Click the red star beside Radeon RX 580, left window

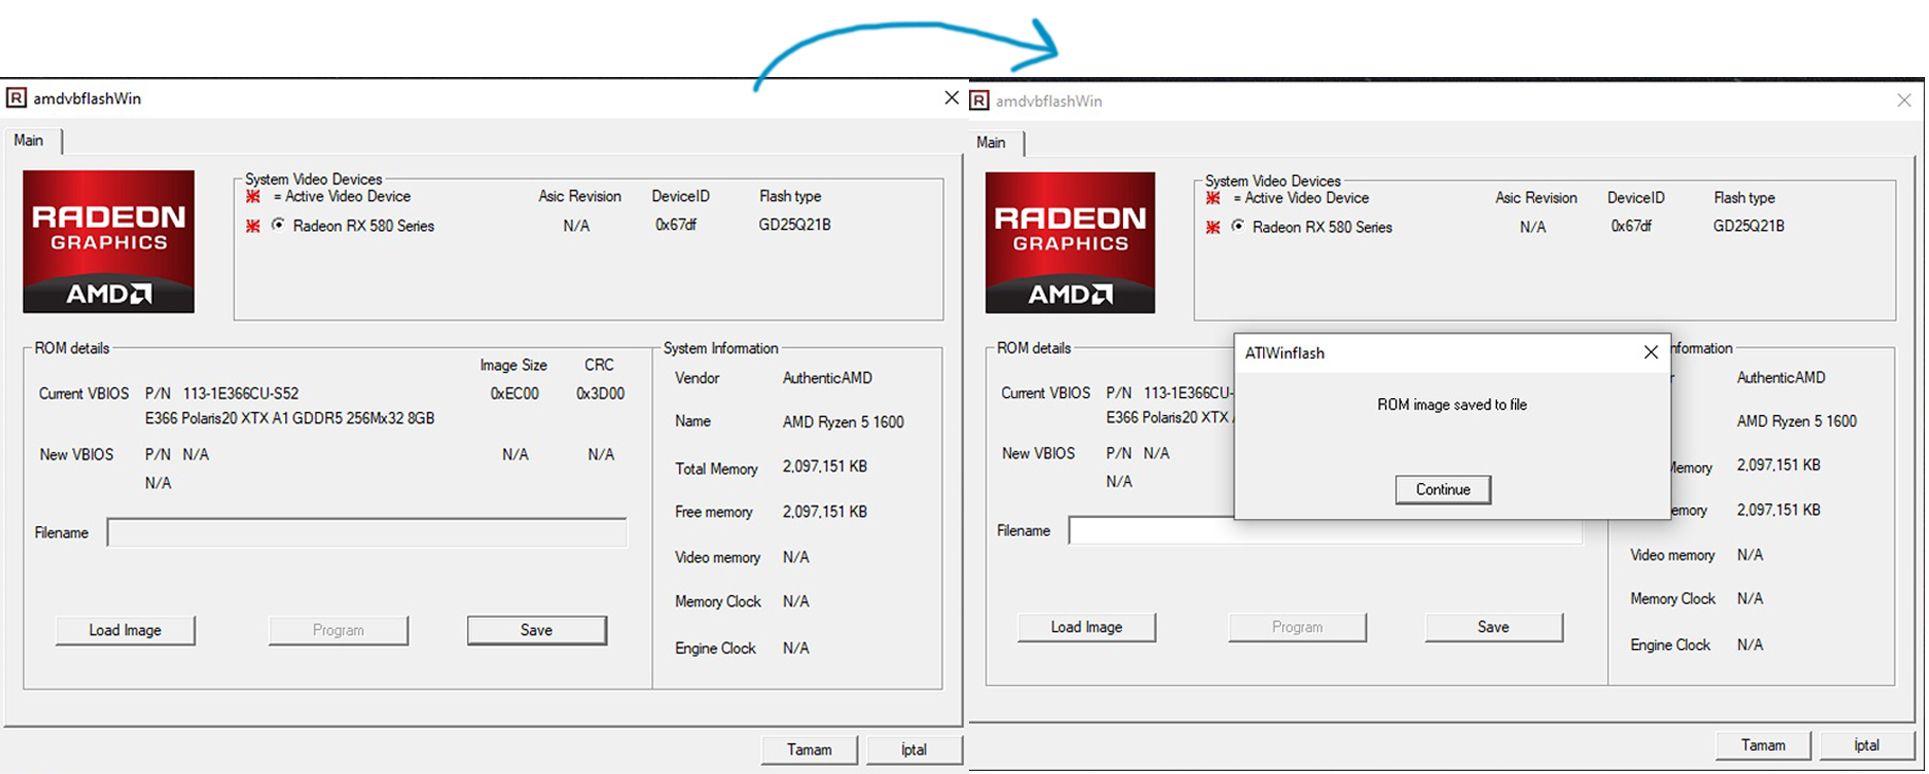[253, 226]
